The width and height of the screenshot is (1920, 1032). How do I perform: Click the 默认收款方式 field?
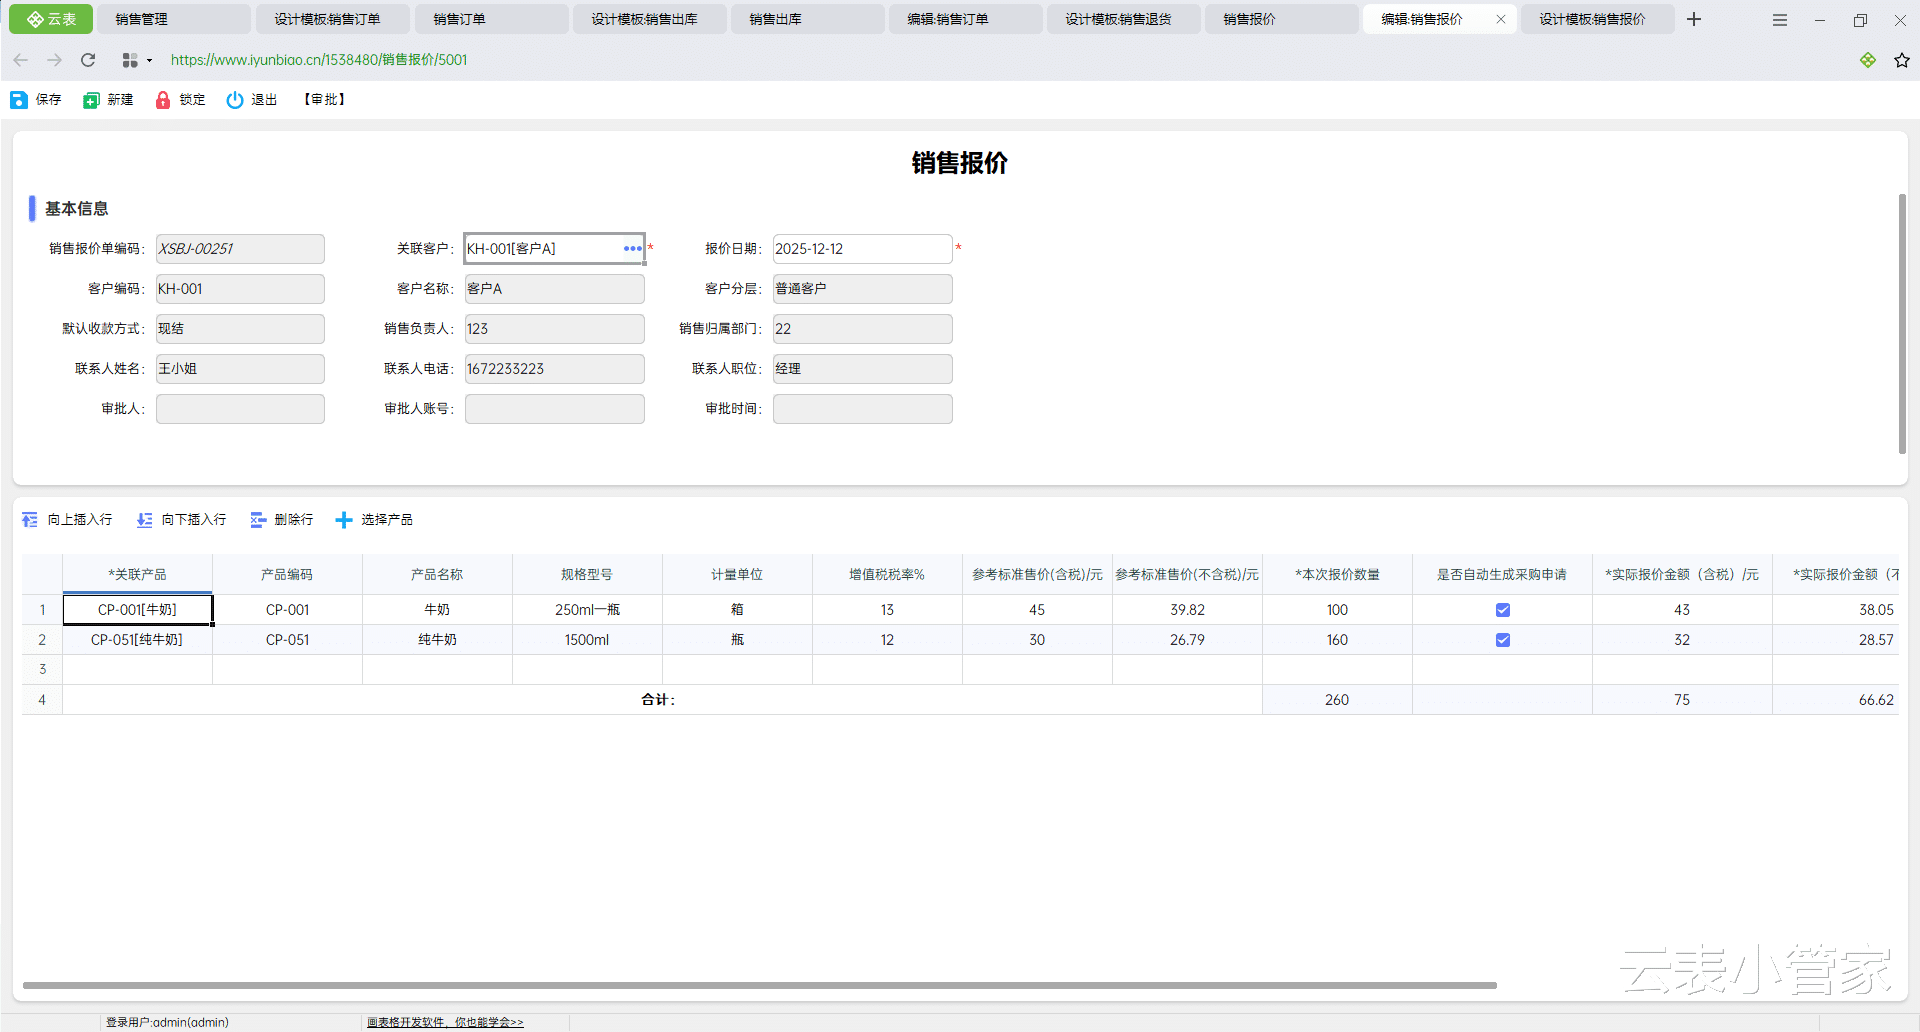click(x=240, y=329)
